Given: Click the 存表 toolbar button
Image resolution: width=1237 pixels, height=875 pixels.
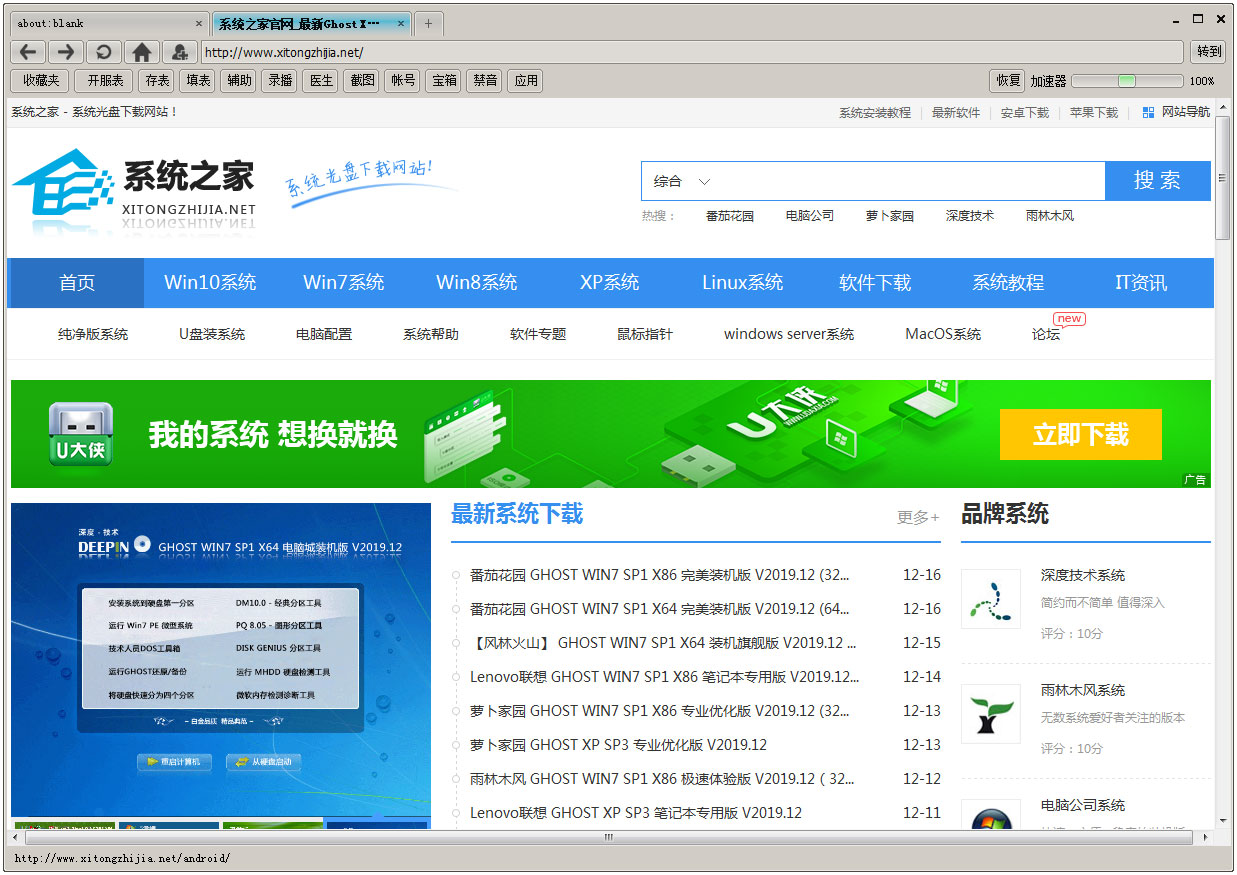Looking at the screenshot, I should [x=158, y=81].
